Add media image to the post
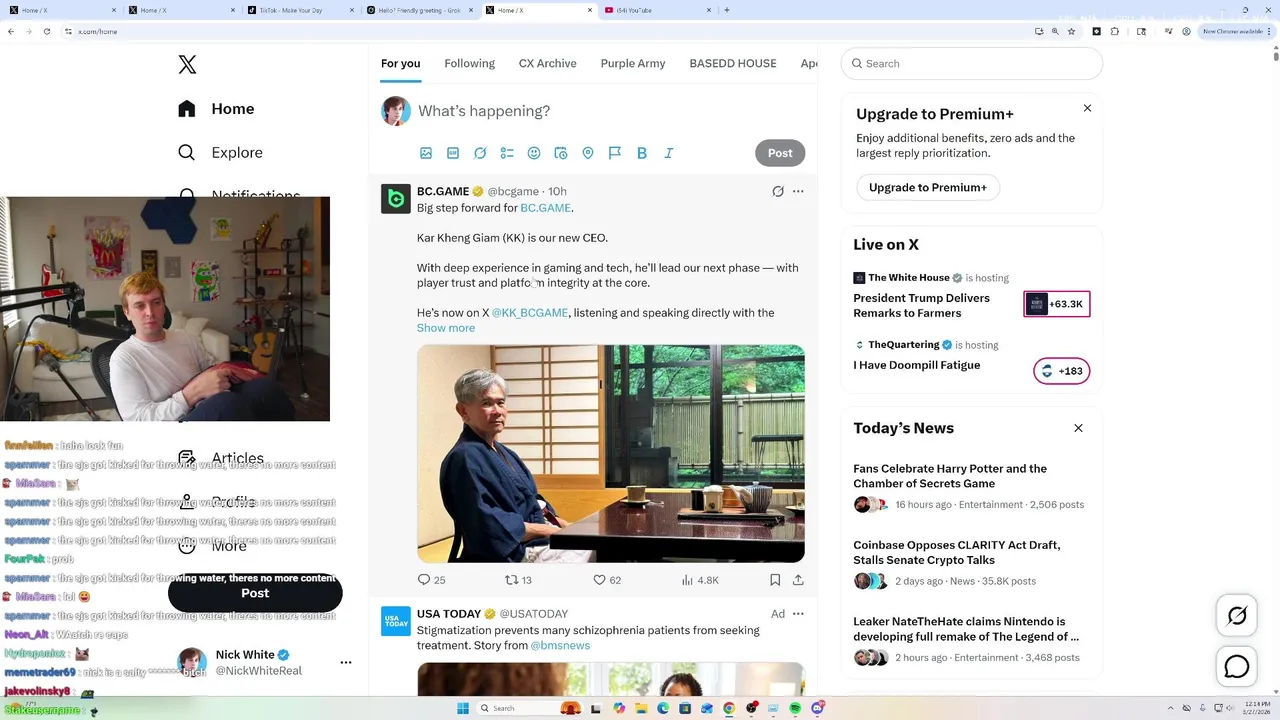 tap(426, 153)
